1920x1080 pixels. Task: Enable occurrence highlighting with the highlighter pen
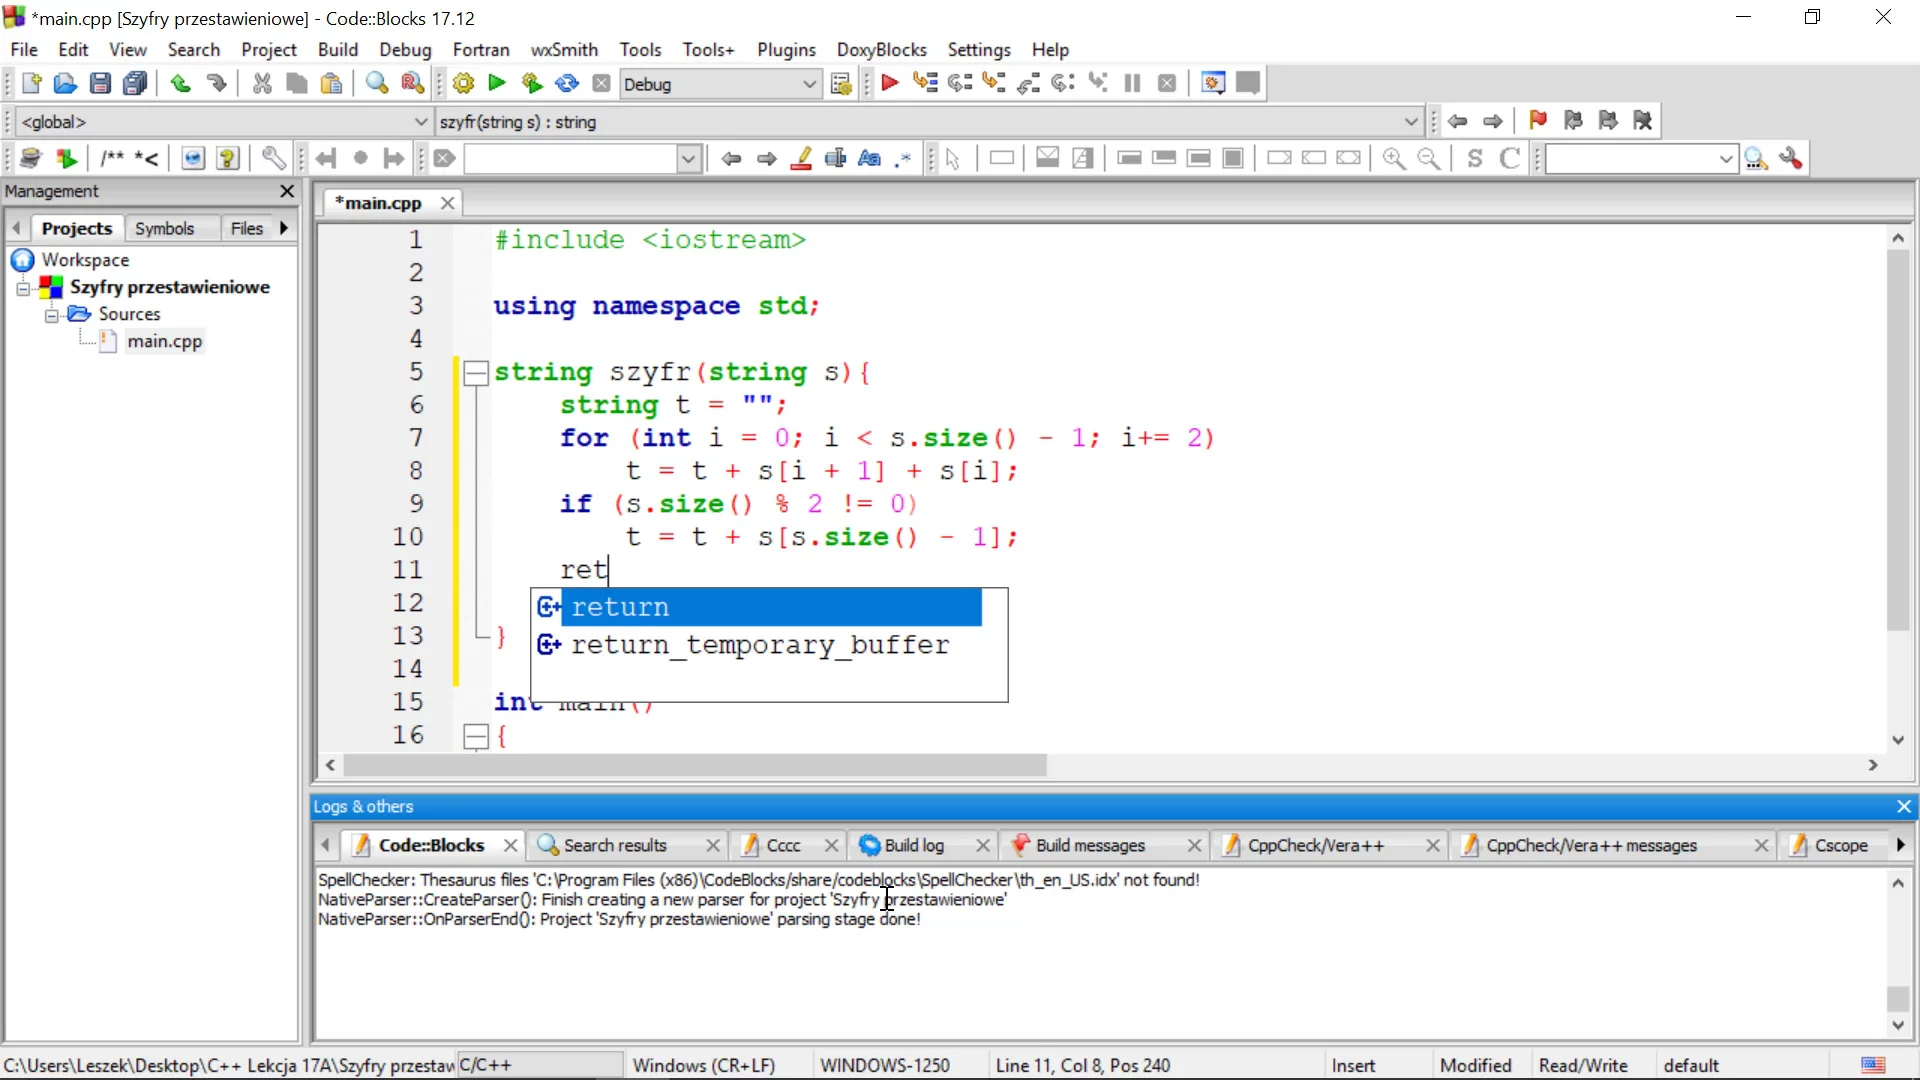pyautogui.click(x=801, y=158)
